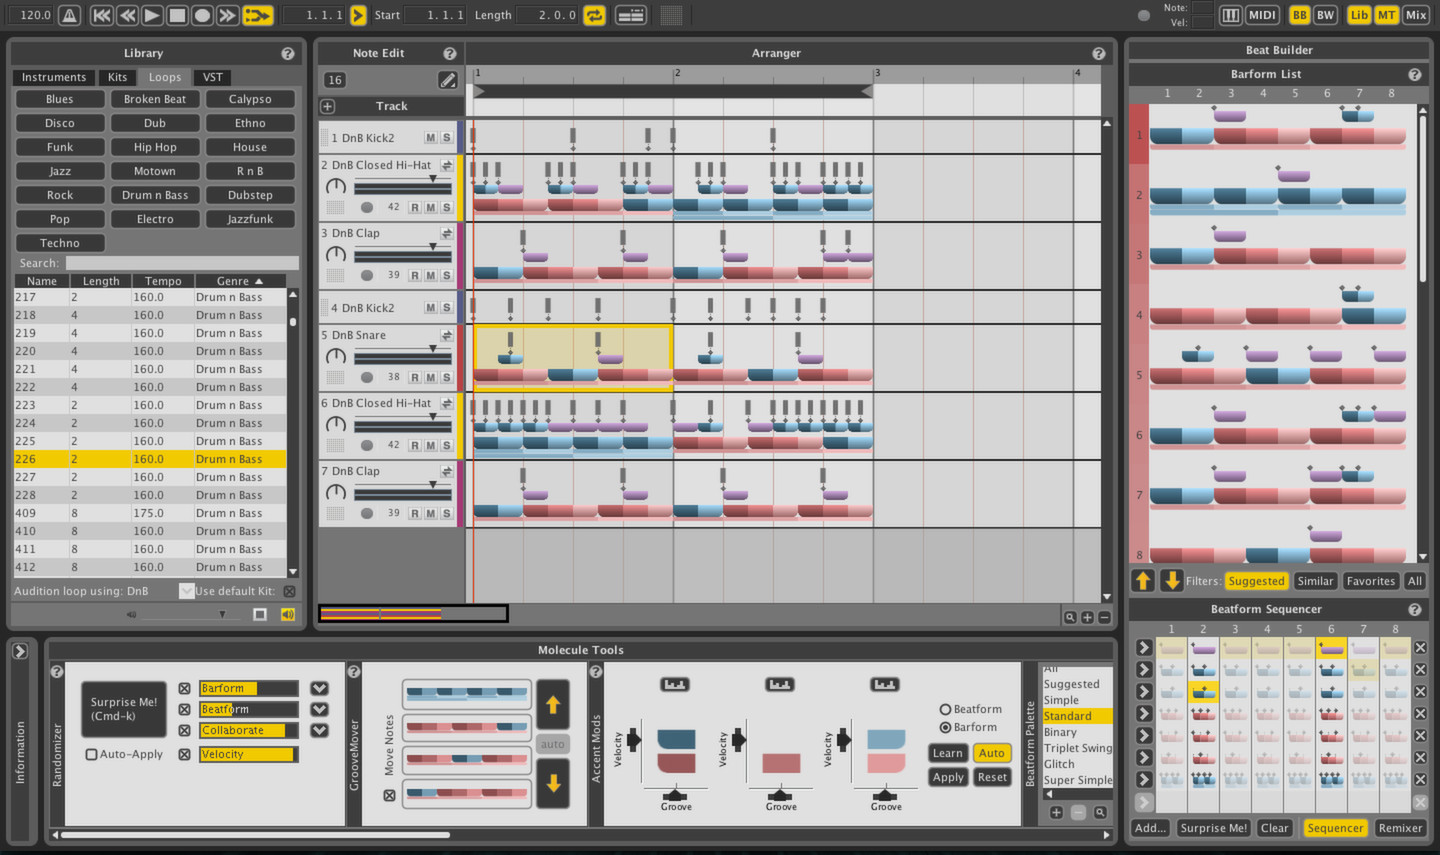The image size is (1440, 855).
Task: Open the Use default Kit dropdown
Action: 186,590
